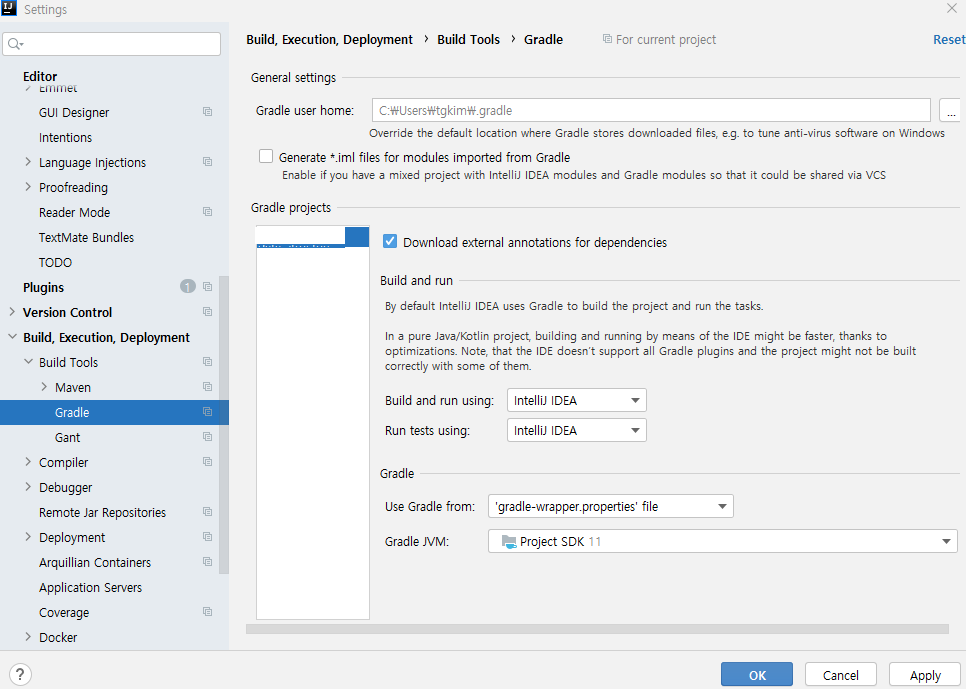Viewport: 966px width, 689px height.
Task: Expand the Language Injections node
Action: 28,161
